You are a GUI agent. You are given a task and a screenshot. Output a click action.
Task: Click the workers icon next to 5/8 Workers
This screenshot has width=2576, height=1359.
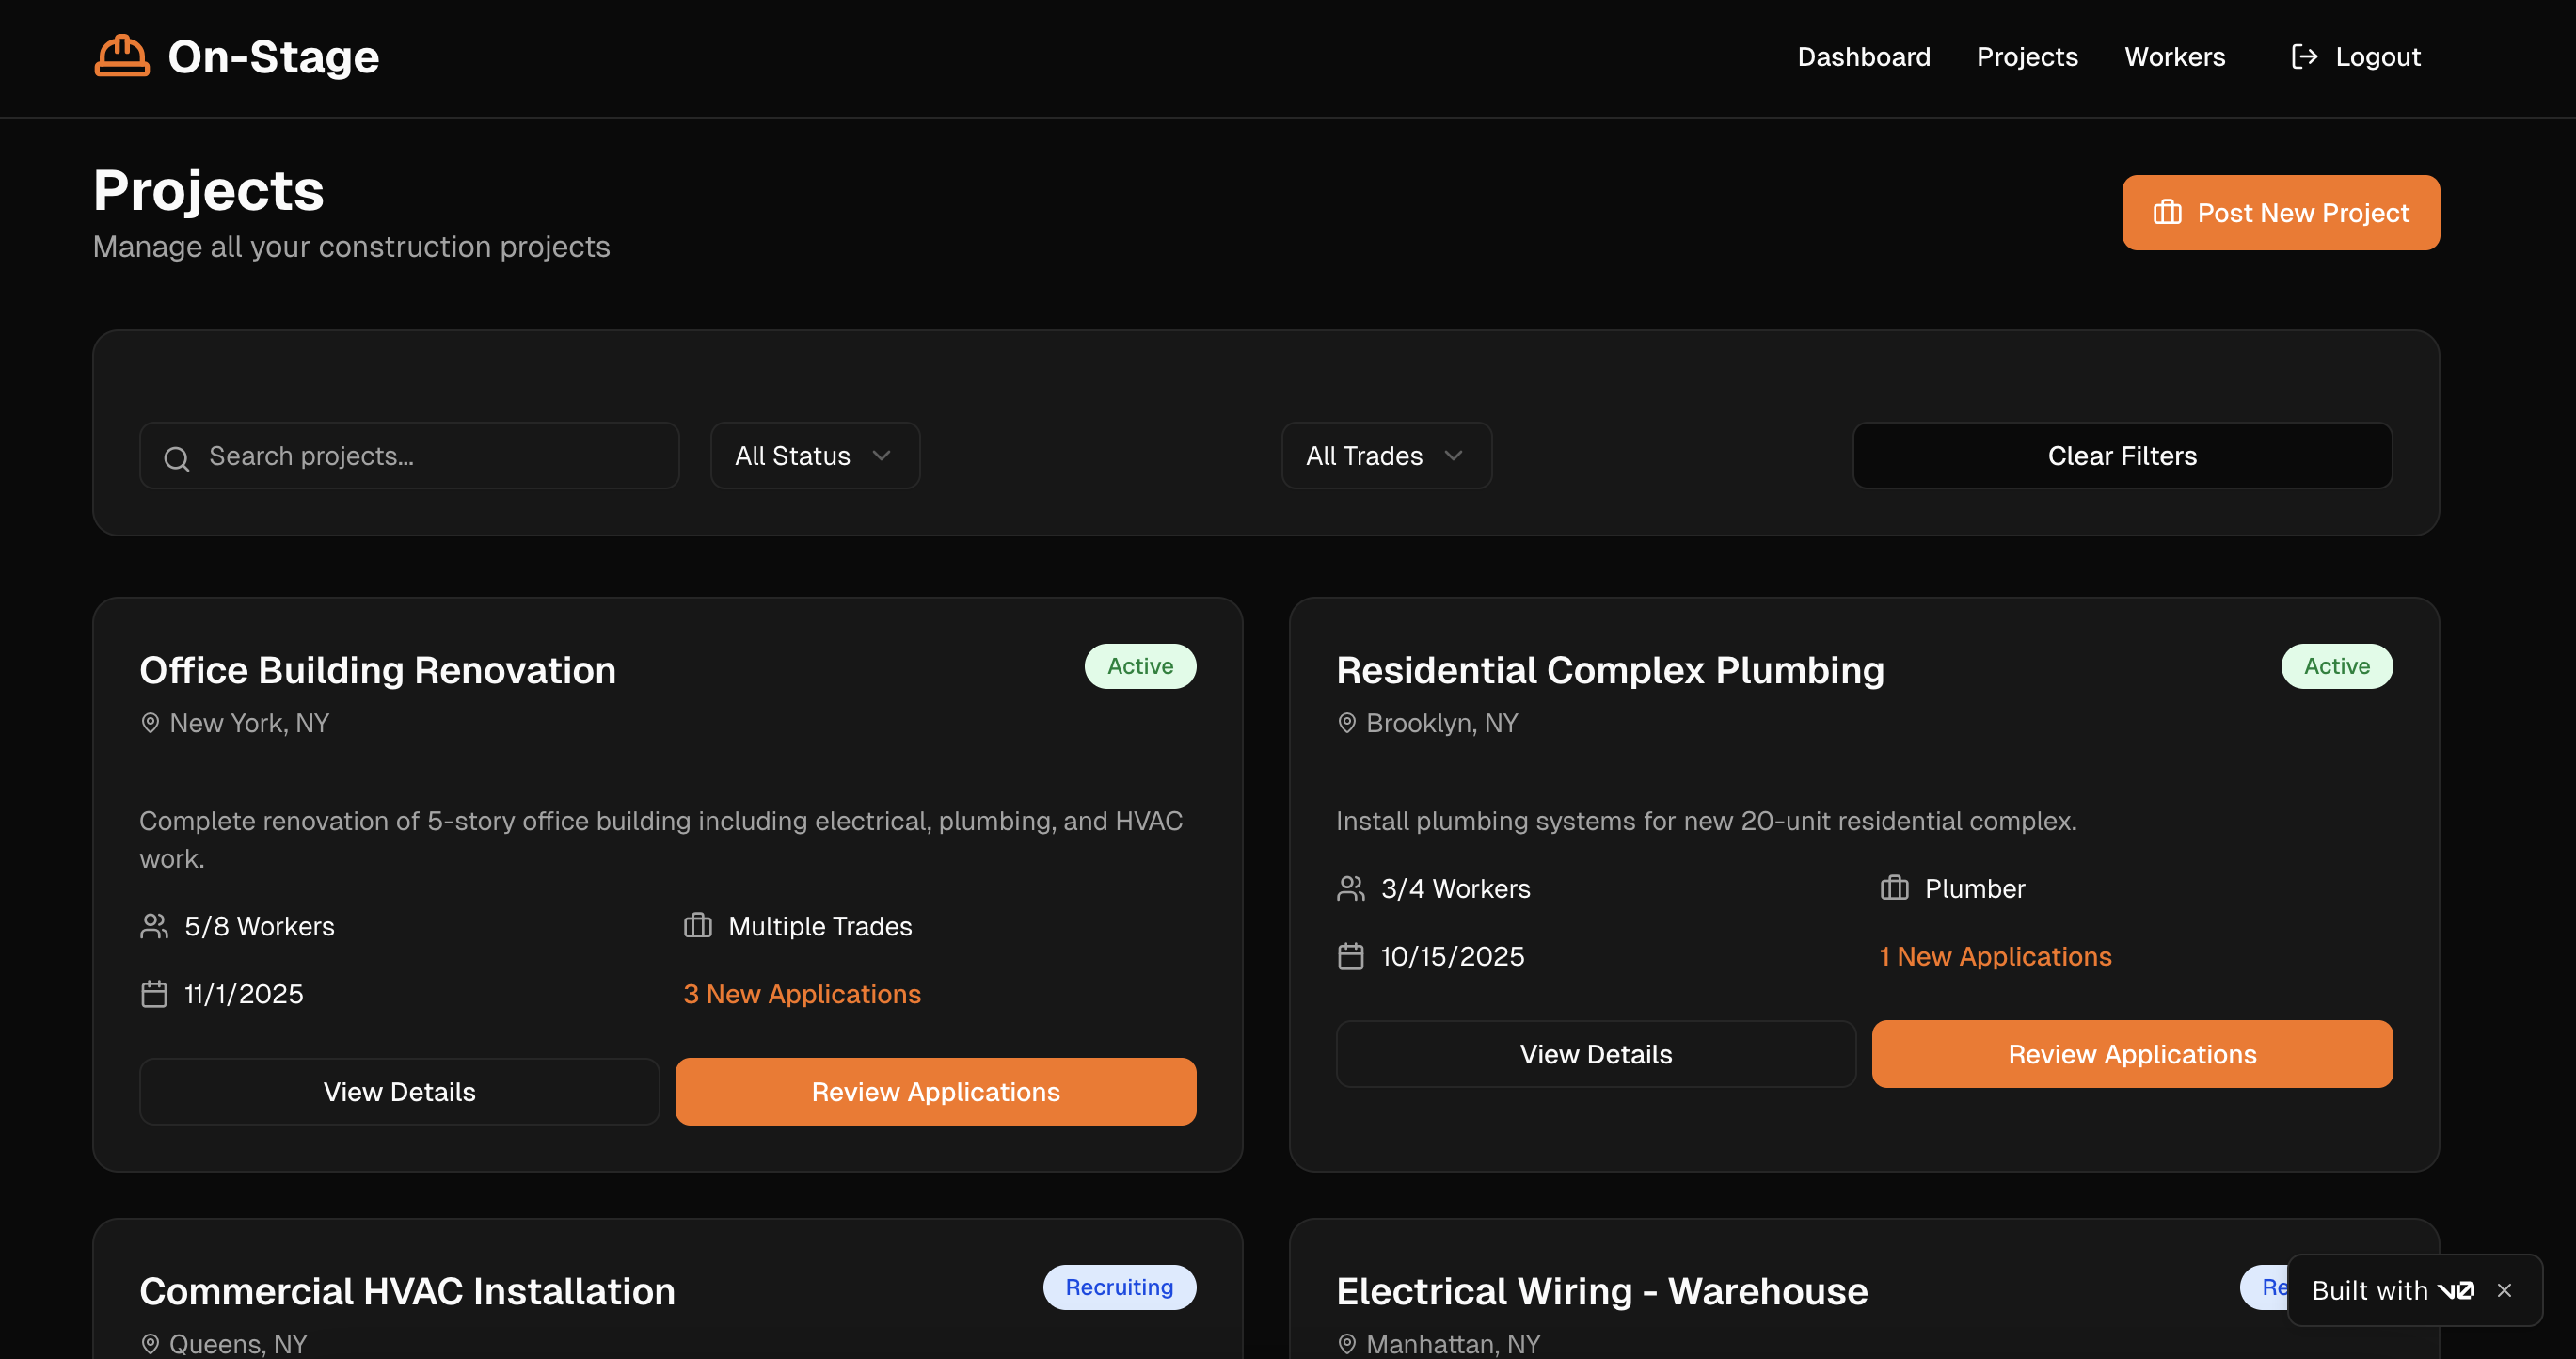154,926
